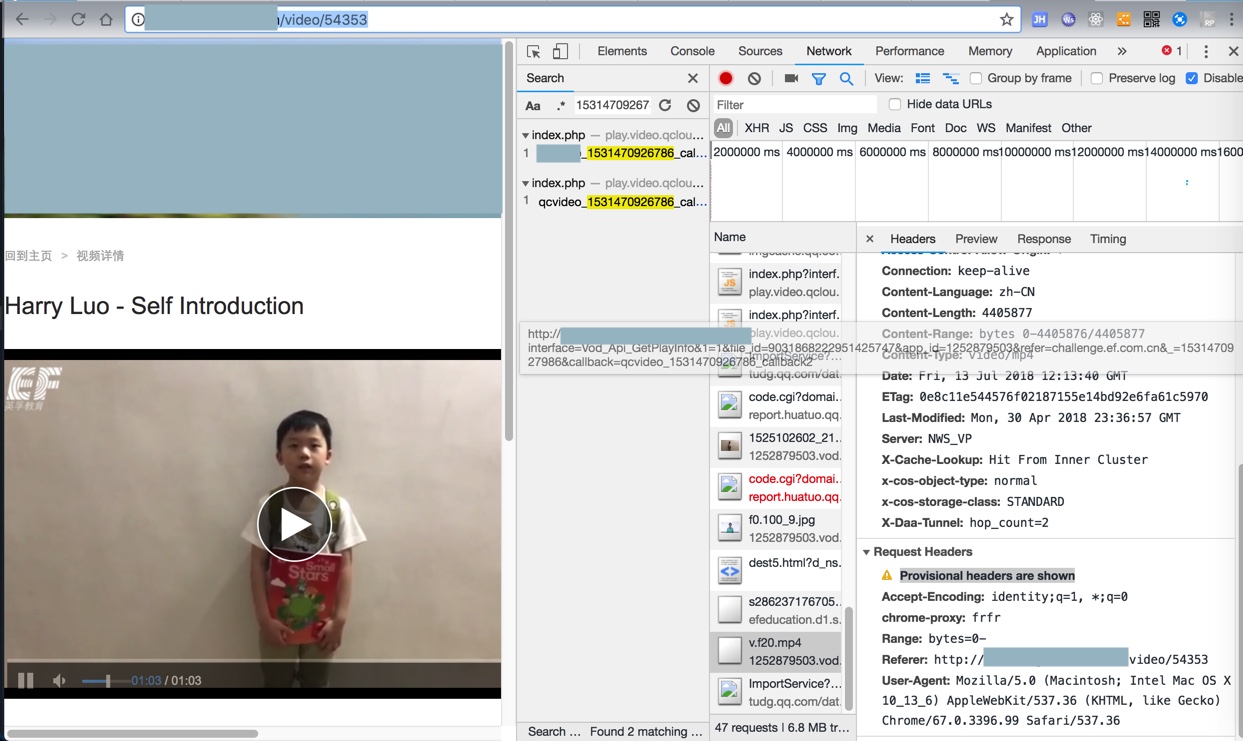The width and height of the screenshot is (1243, 741).
Task: Collapse first index.php search result
Action: [x=525, y=135]
